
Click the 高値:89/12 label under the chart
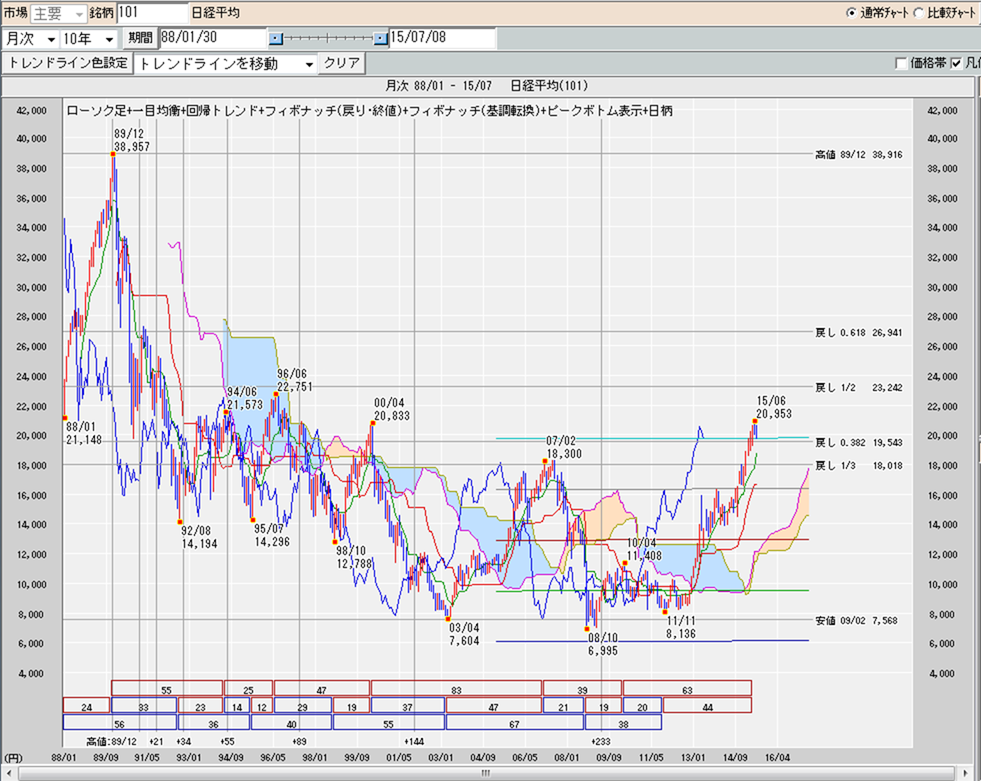pyautogui.click(x=111, y=742)
